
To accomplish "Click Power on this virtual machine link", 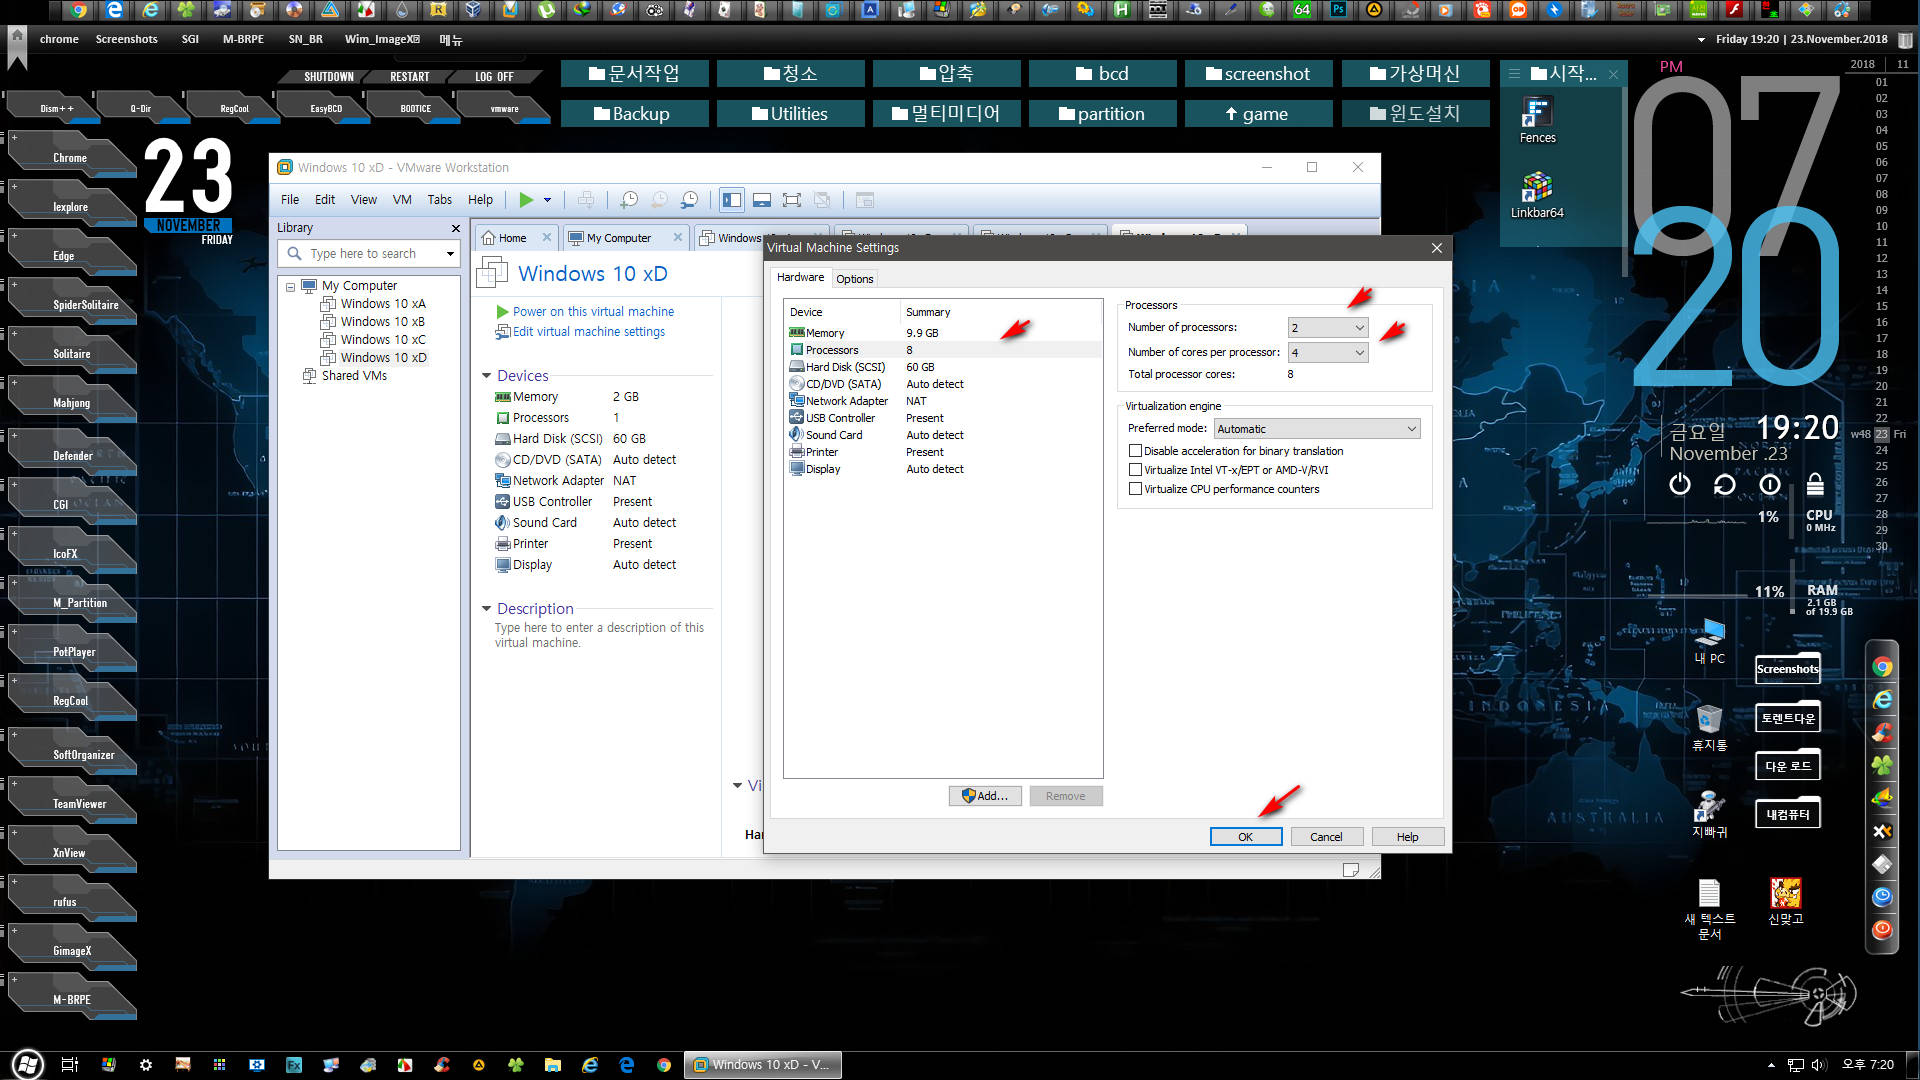I will click(x=593, y=312).
